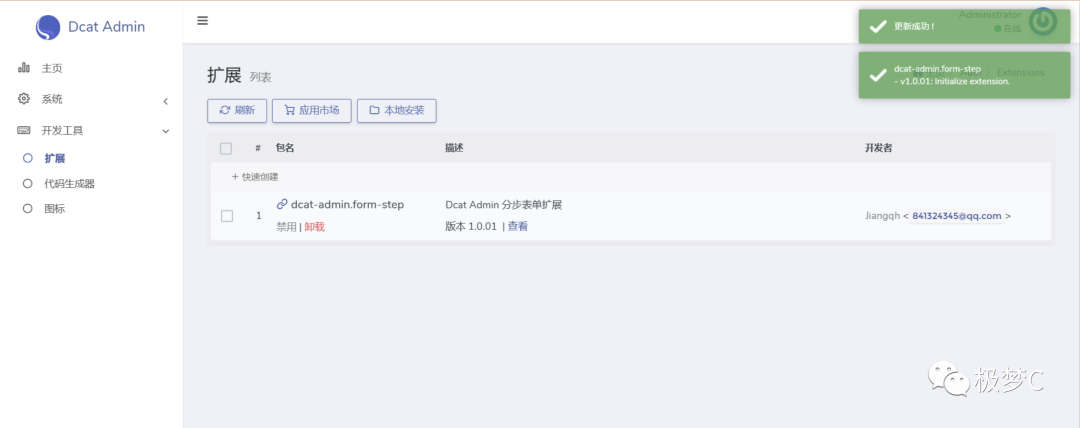Click the 版本 1.0.01 text
This screenshot has height=428, width=1080.
coord(471,226)
